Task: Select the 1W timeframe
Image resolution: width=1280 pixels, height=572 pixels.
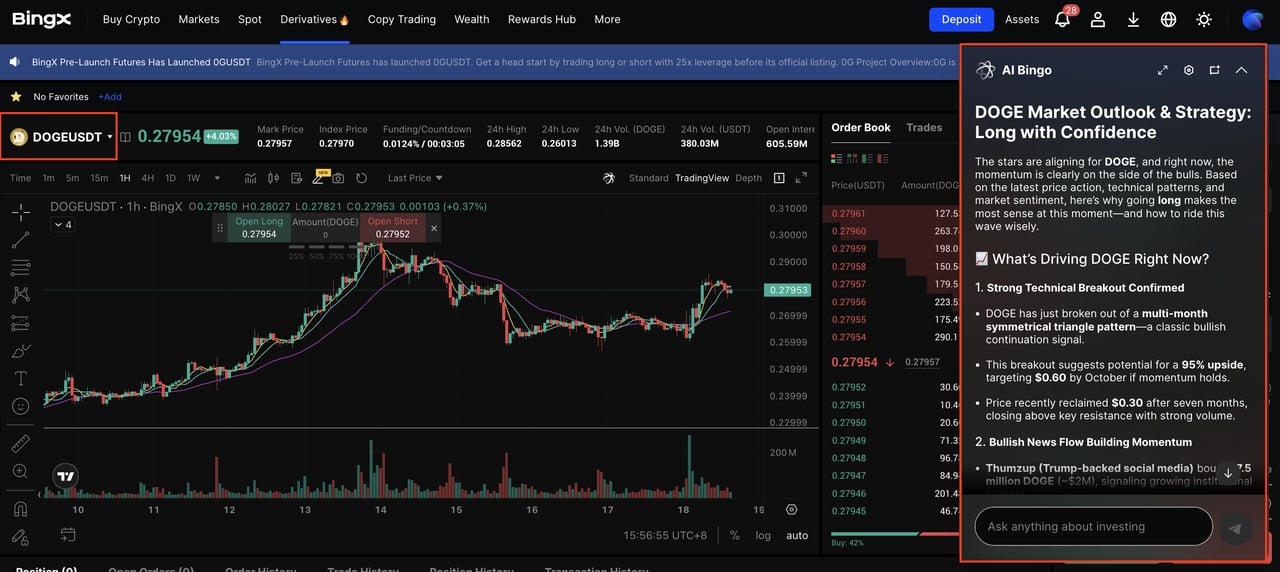Action: (x=193, y=178)
